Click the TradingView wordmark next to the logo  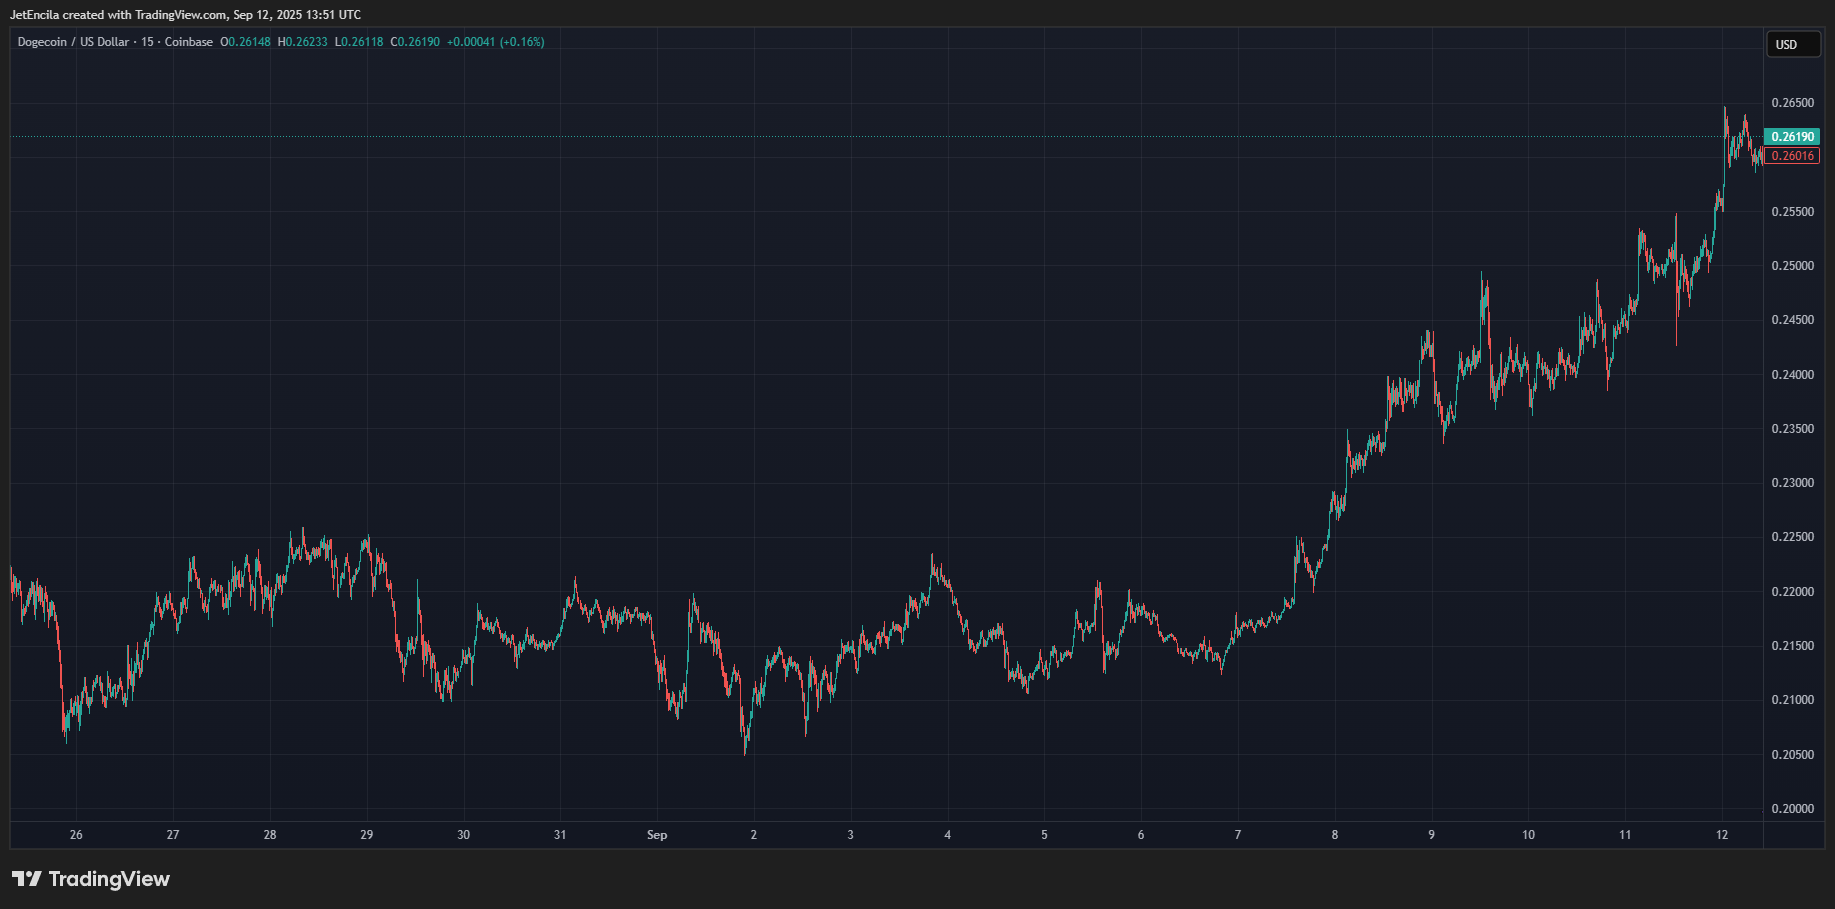pyautogui.click(x=108, y=879)
